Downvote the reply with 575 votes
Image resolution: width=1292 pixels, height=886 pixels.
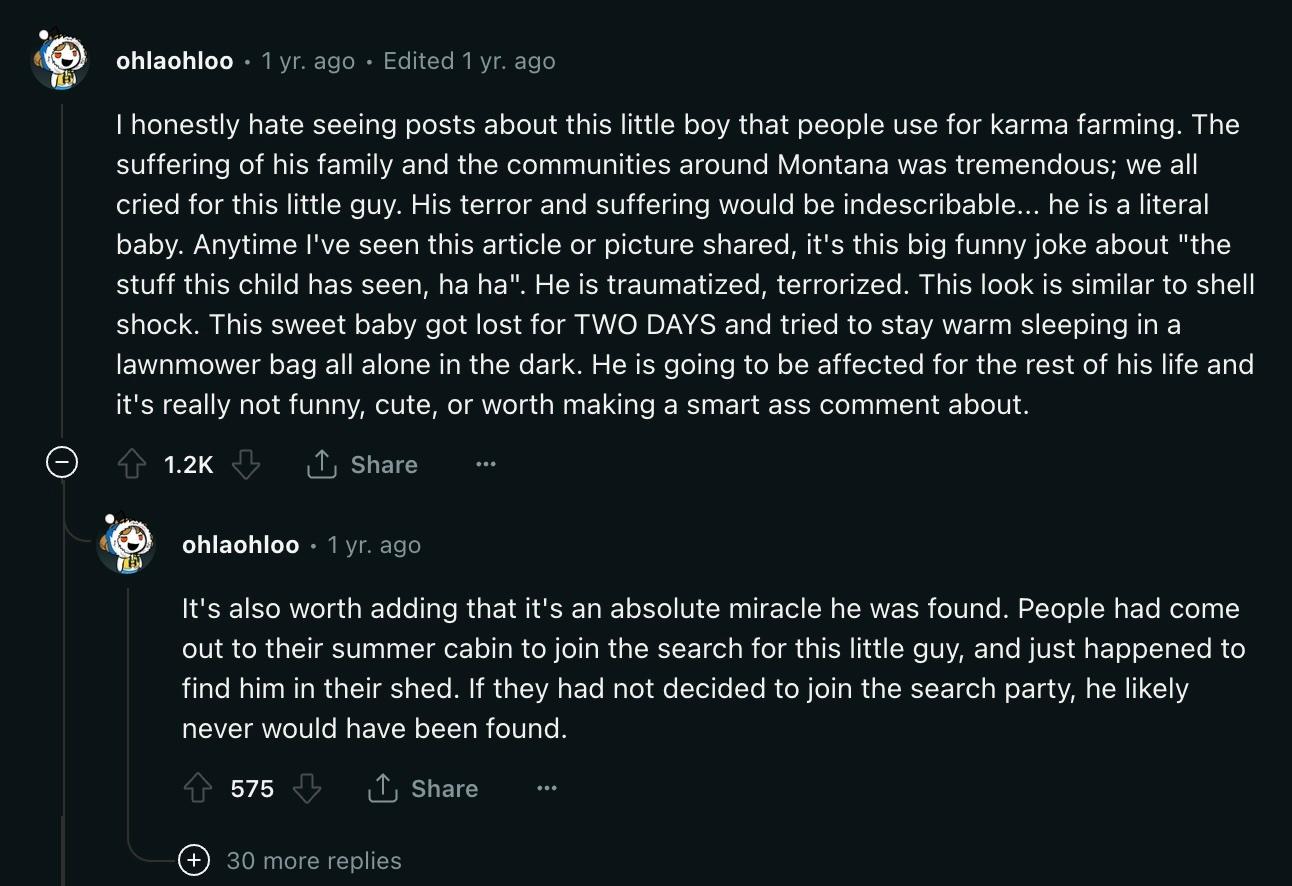click(x=307, y=789)
